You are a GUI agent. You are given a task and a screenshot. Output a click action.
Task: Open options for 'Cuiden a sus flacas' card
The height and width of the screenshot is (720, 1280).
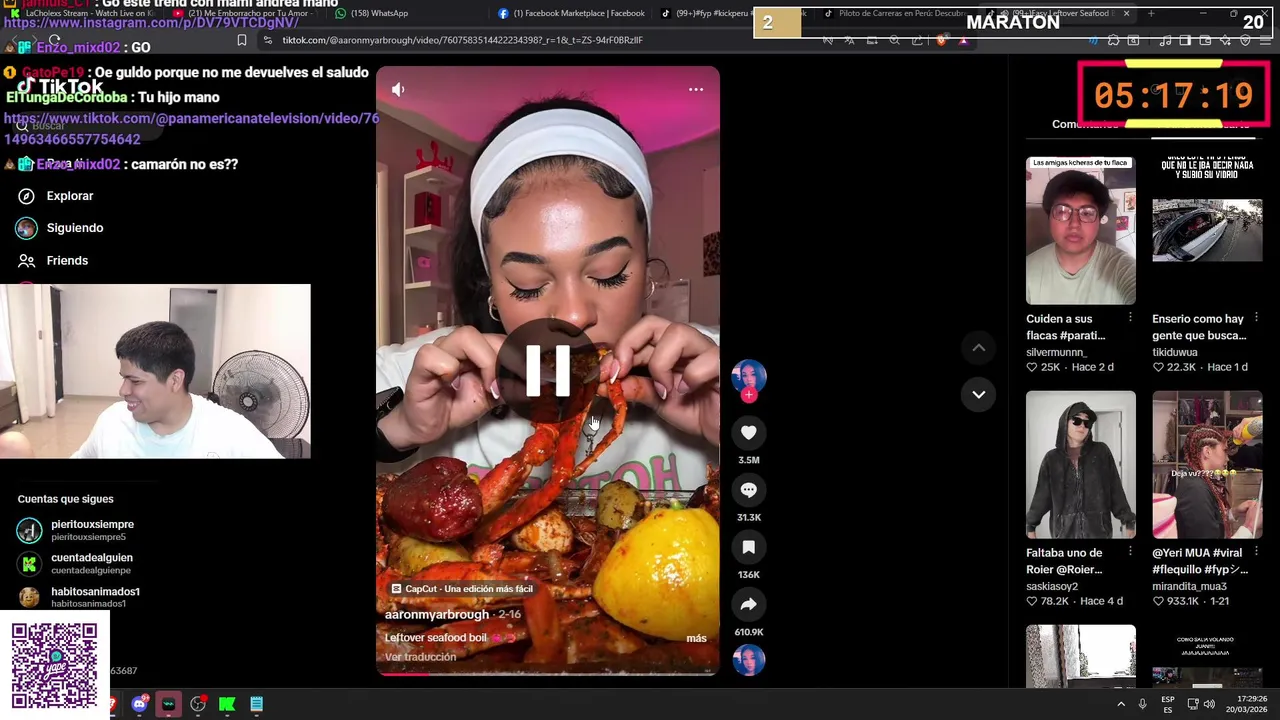coord(1130,318)
